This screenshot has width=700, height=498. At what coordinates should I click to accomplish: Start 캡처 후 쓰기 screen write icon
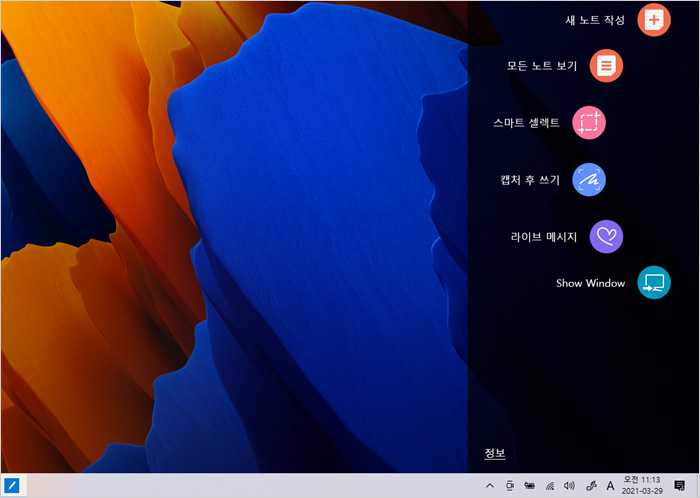point(589,180)
